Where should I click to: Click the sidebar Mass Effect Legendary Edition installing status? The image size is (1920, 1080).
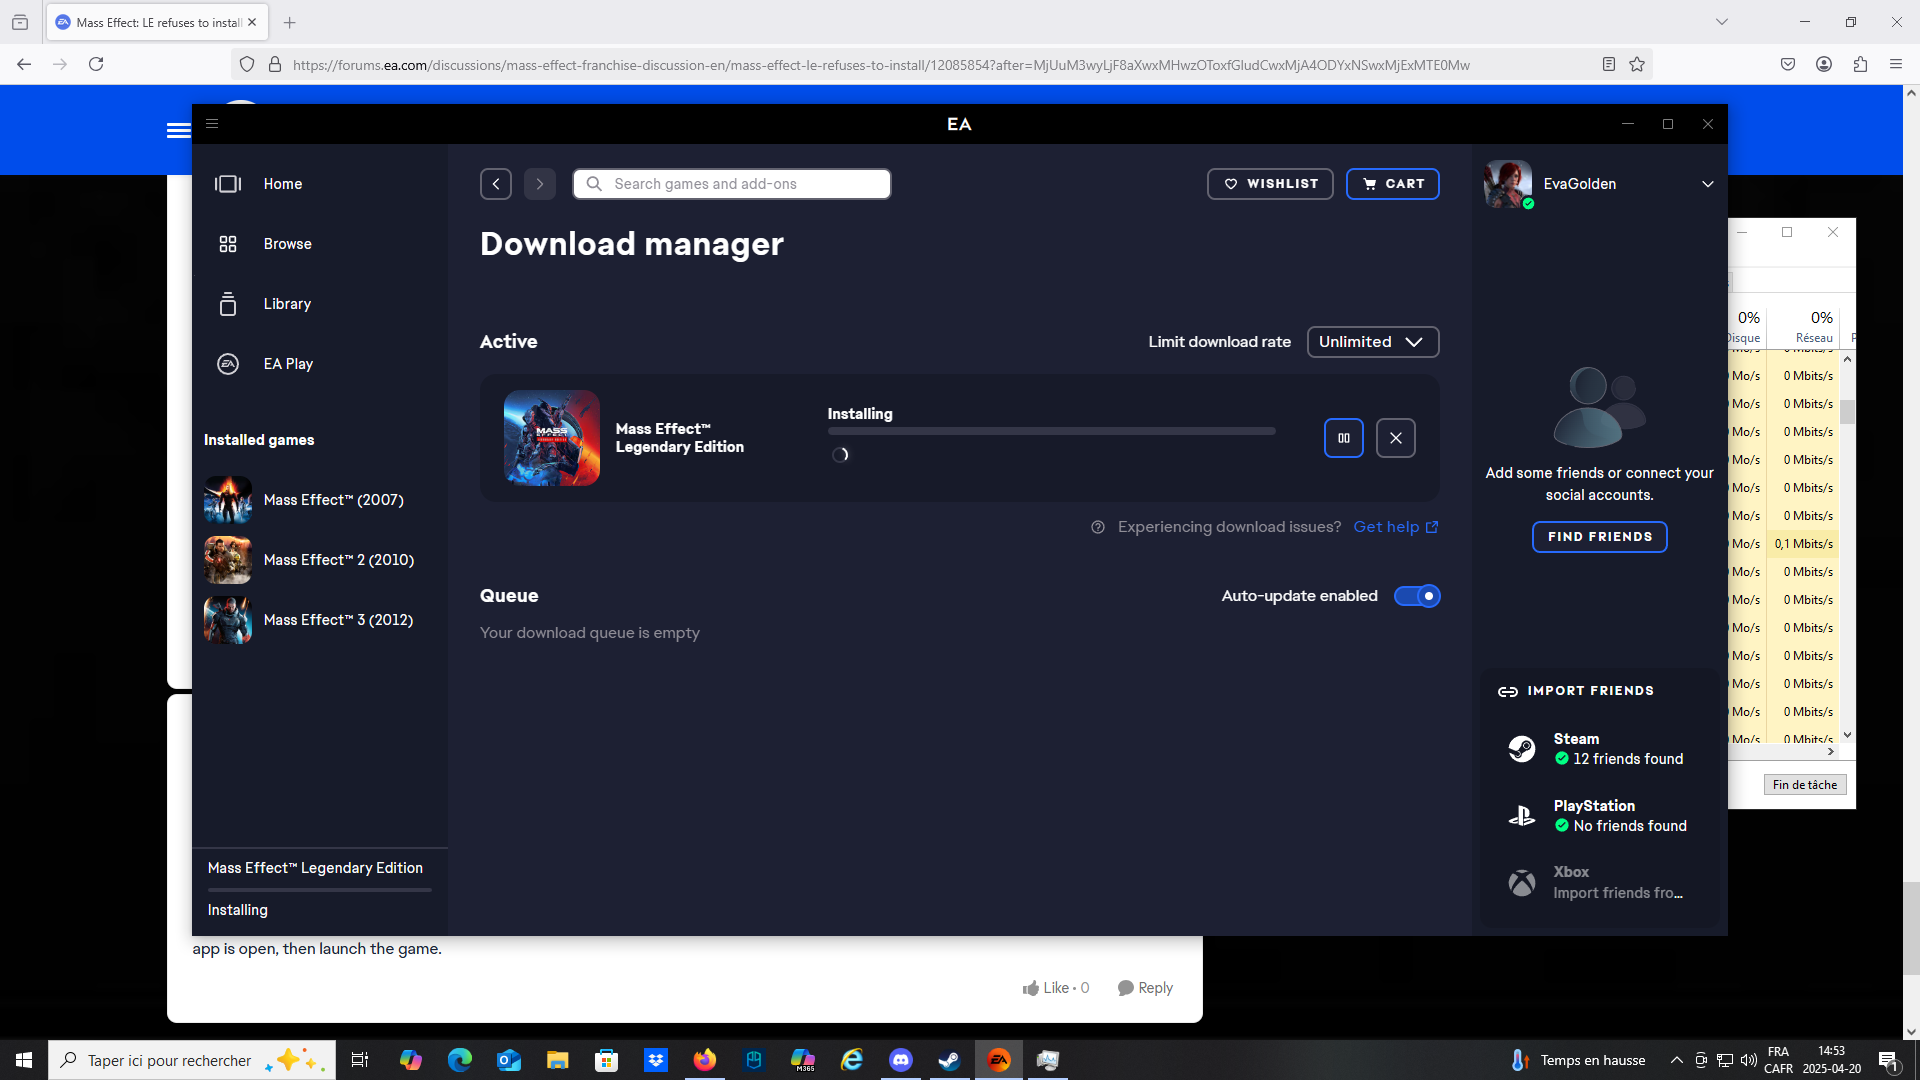coord(320,889)
